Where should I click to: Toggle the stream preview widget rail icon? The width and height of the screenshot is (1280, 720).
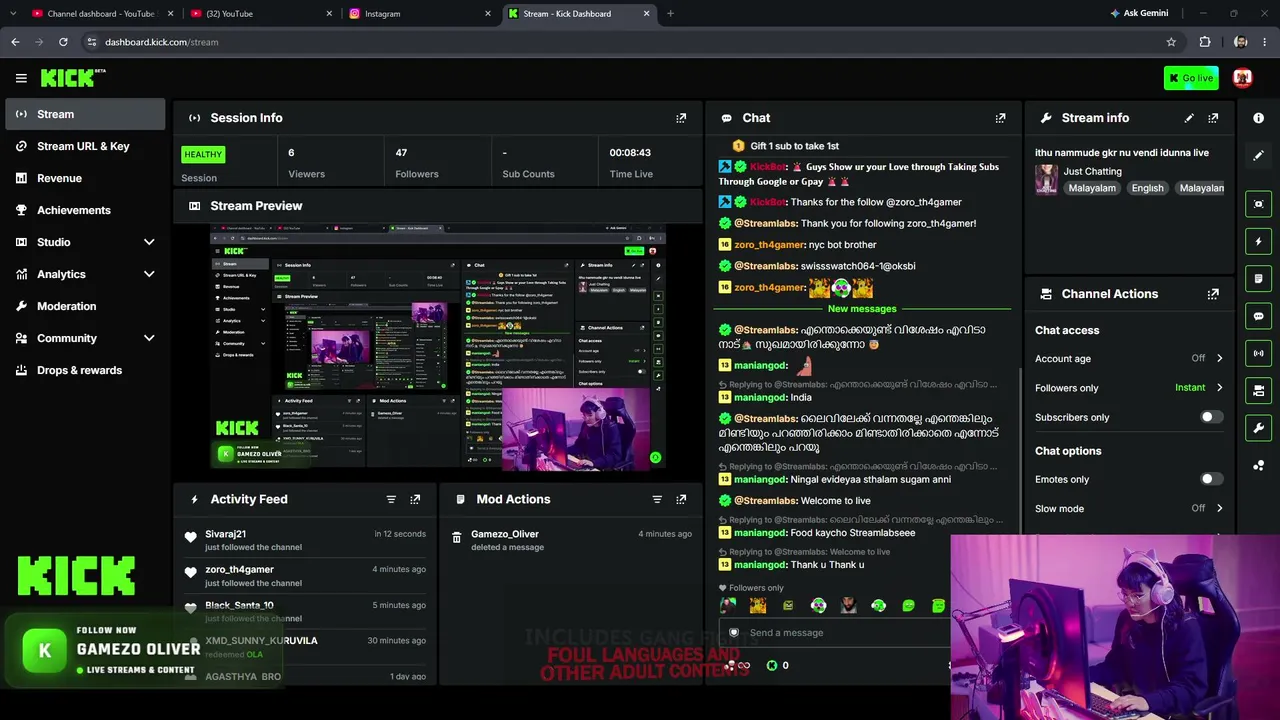[x=1258, y=204]
